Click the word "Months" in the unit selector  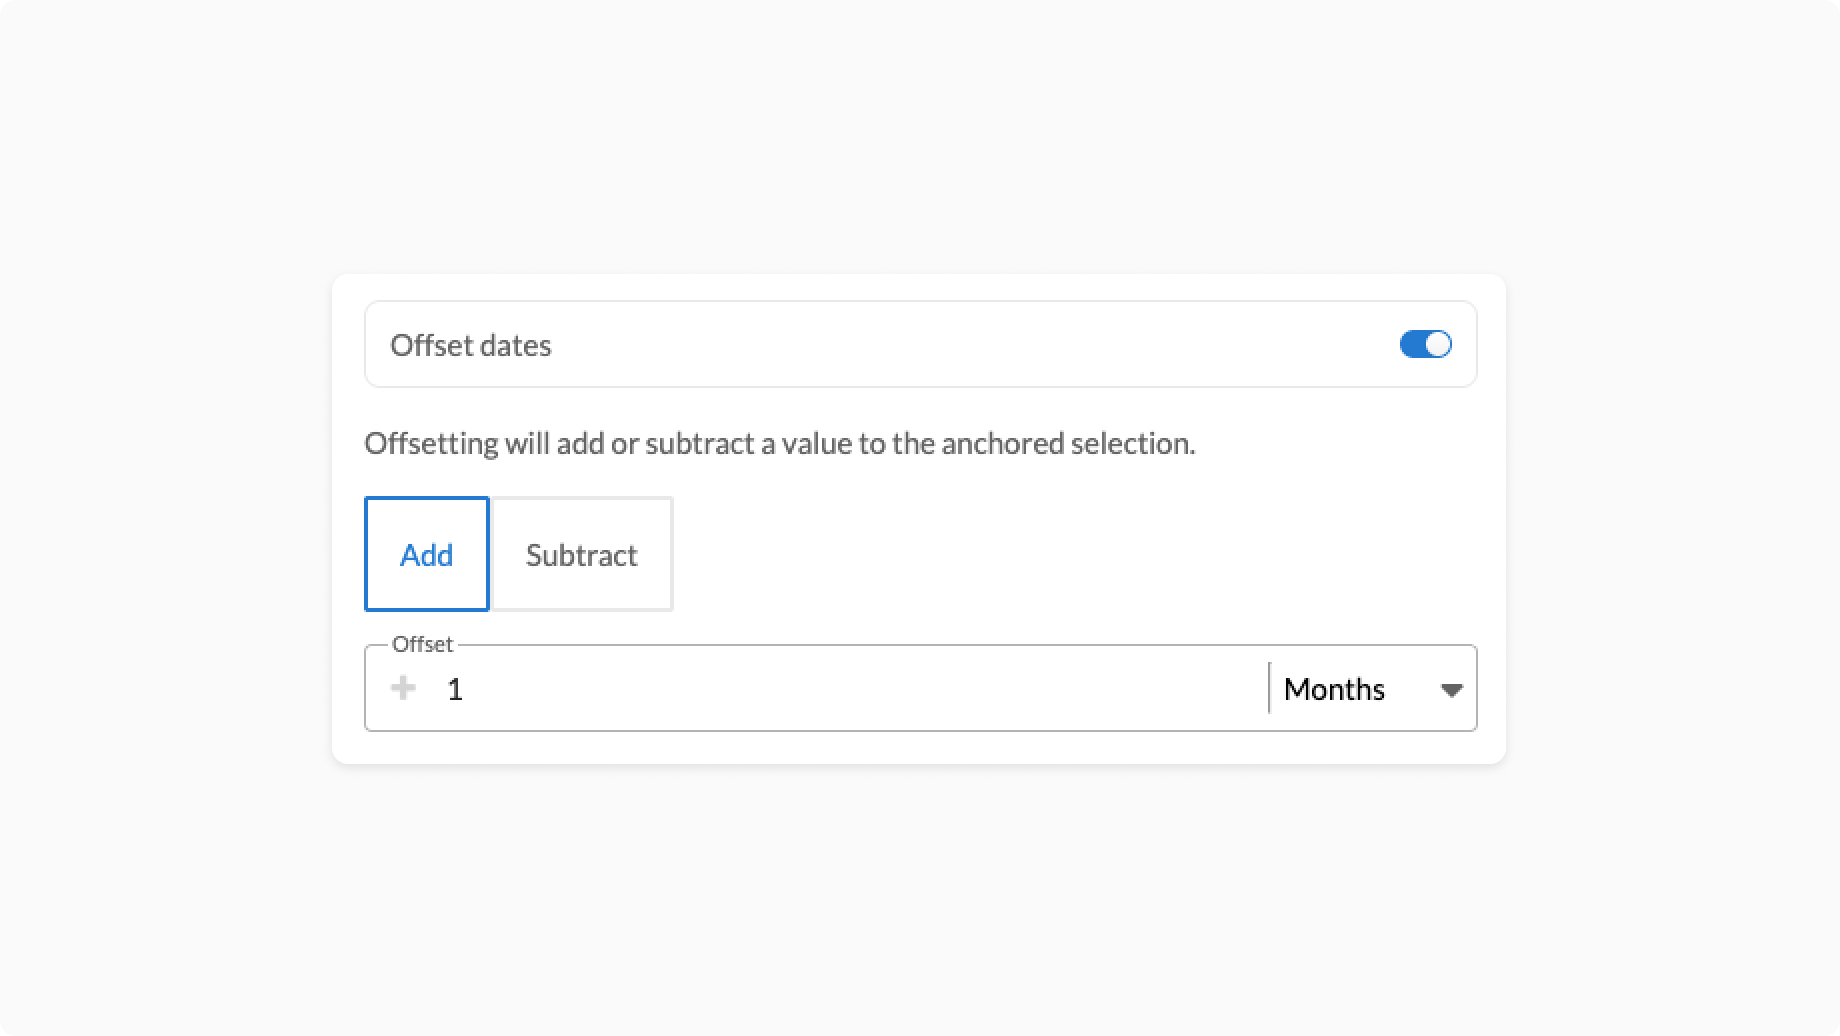(x=1334, y=689)
